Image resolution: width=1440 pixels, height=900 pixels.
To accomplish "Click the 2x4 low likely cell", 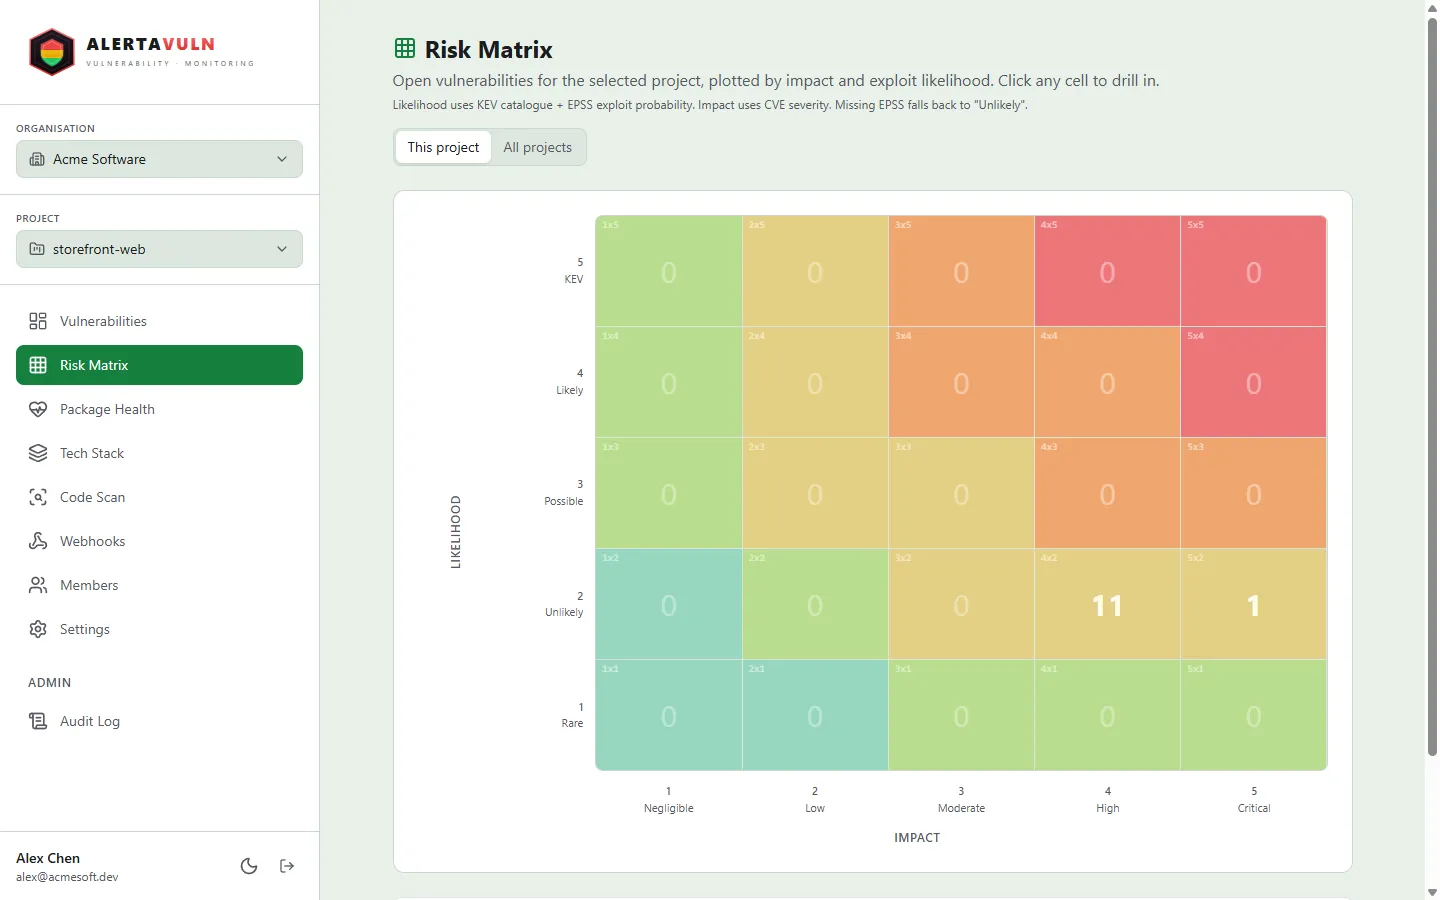I will [x=815, y=382].
